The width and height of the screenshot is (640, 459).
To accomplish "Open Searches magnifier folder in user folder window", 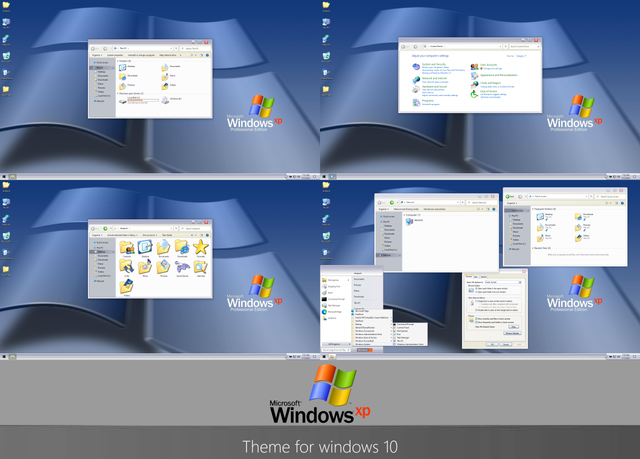I will tap(200, 267).
